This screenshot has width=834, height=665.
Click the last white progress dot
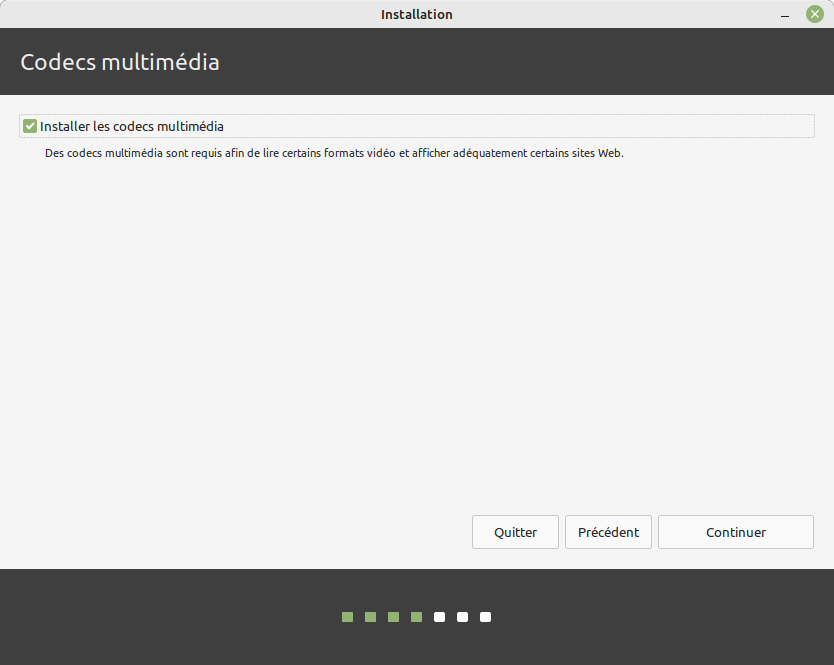point(485,617)
